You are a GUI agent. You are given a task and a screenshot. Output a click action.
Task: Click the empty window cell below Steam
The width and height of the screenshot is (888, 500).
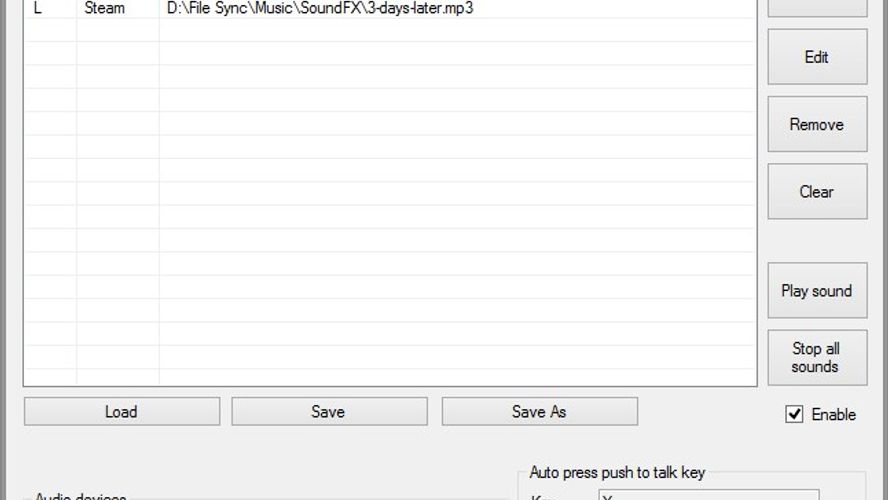tap(118, 30)
